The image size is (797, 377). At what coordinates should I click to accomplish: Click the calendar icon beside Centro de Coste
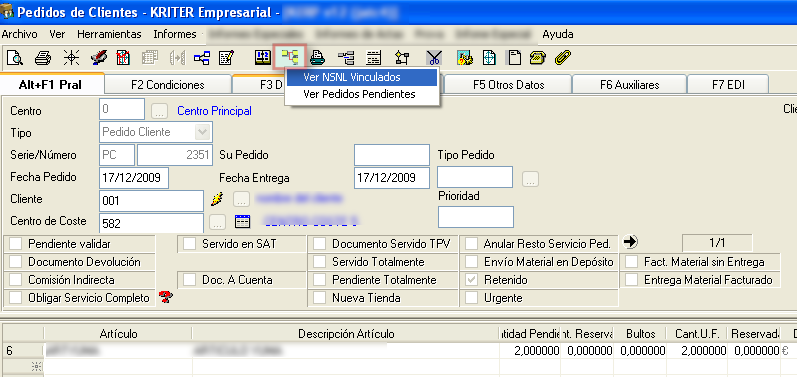(x=242, y=222)
